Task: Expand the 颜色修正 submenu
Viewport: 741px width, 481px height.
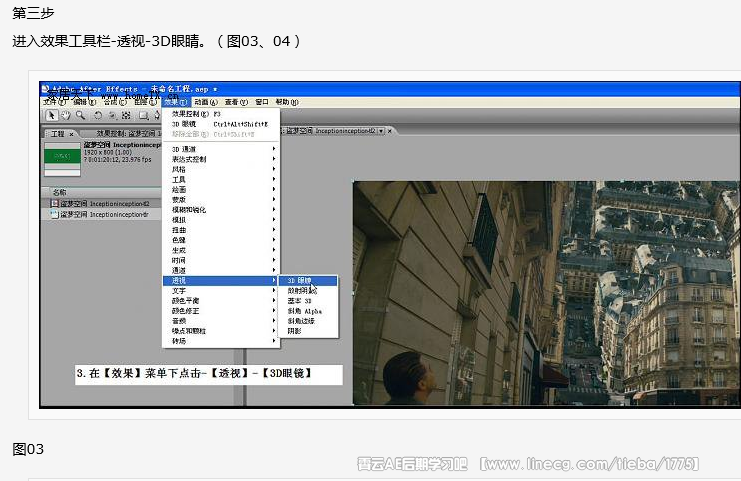Action: 221,311
